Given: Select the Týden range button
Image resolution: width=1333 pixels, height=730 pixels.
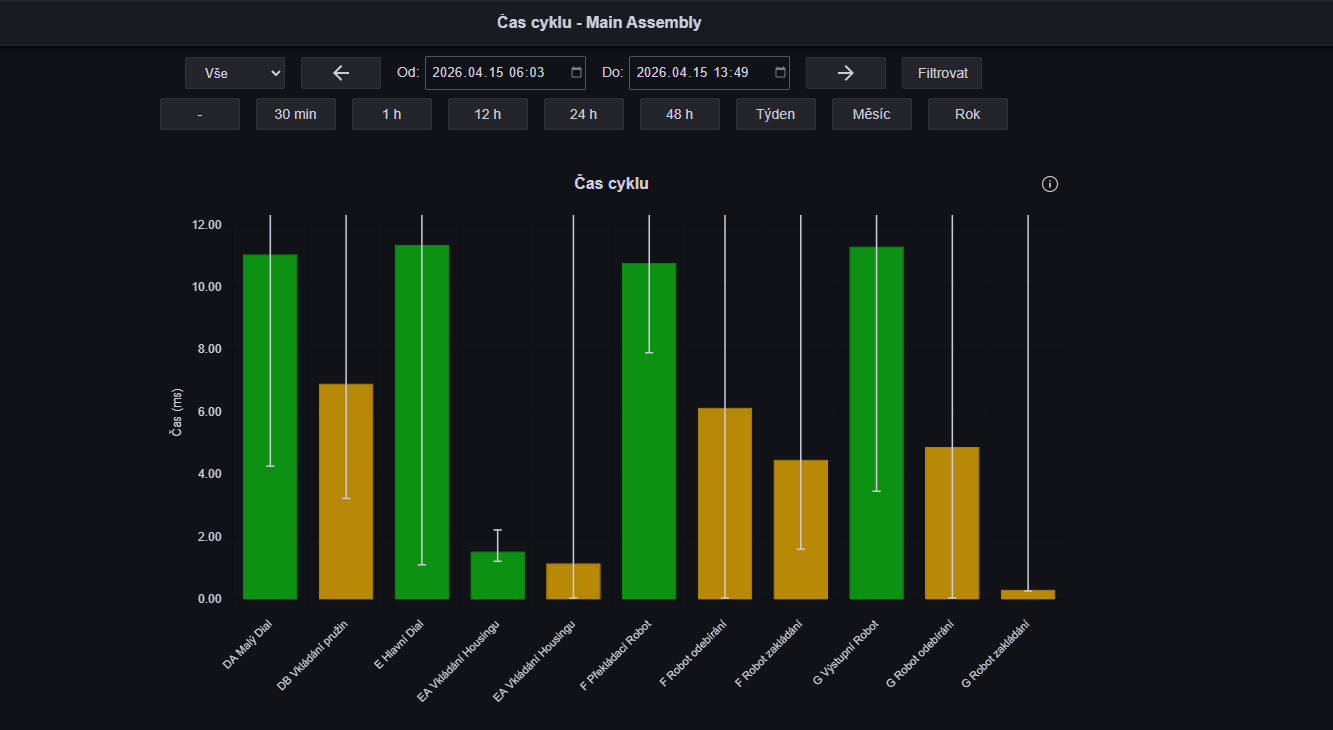Looking at the screenshot, I should pos(776,114).
